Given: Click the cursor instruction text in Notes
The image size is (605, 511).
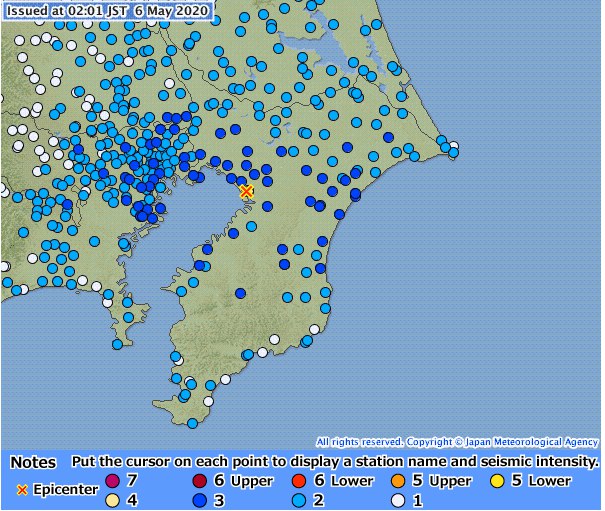Looking at the screenshot, I should point(335,462).
